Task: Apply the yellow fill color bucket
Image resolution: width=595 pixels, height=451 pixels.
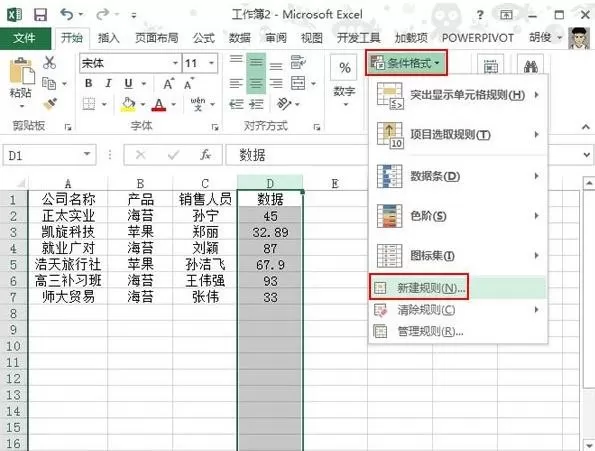Action: click(x=128, y=104)
